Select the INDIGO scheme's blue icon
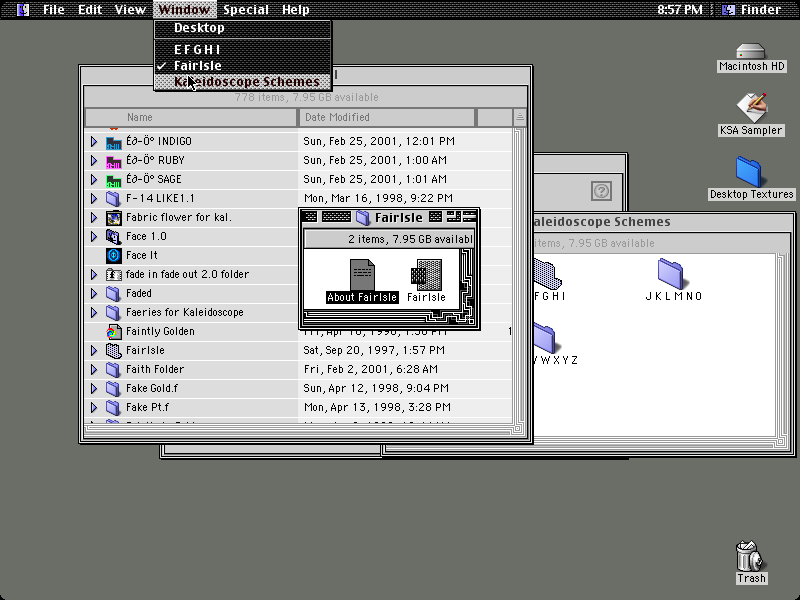 click(113, 141)
